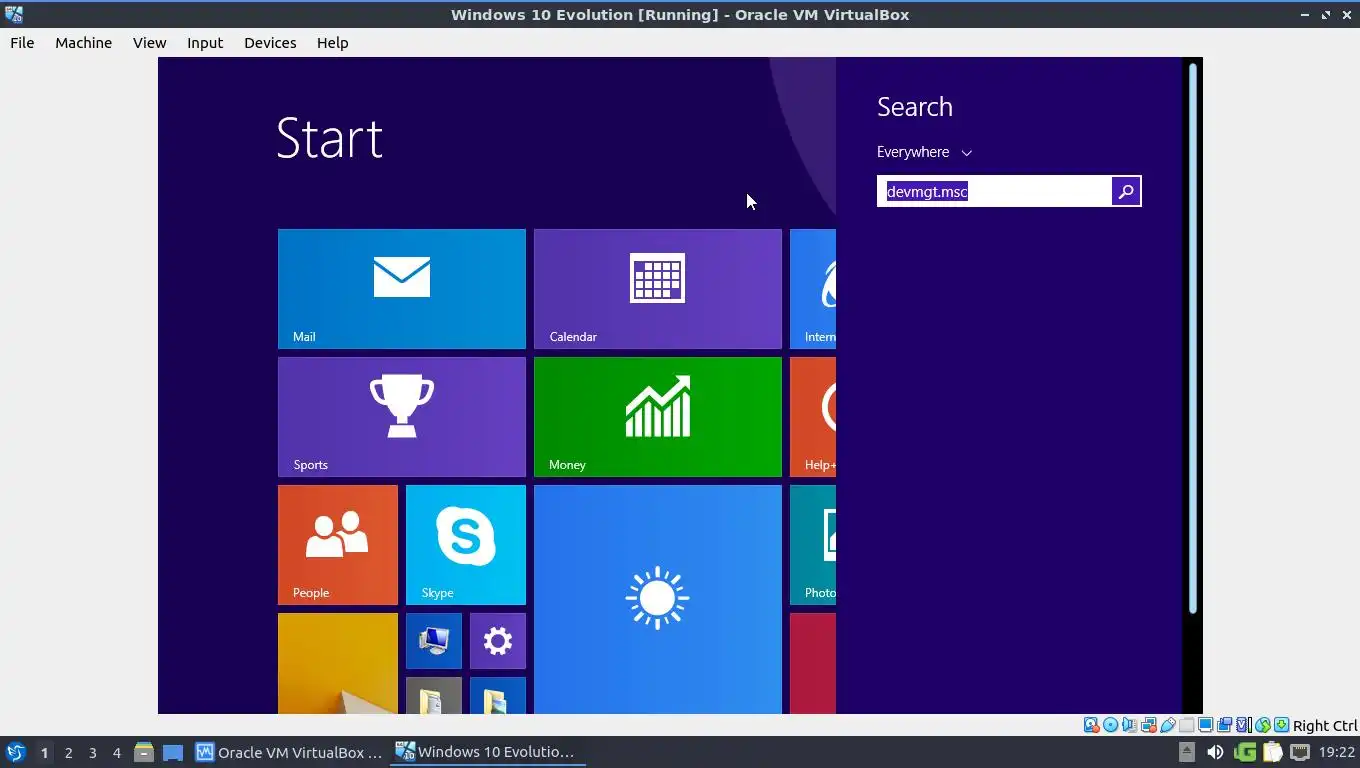Open the Input menu
The height and width of the screenshot is (768, 1360).
click(x=205, y=43)
